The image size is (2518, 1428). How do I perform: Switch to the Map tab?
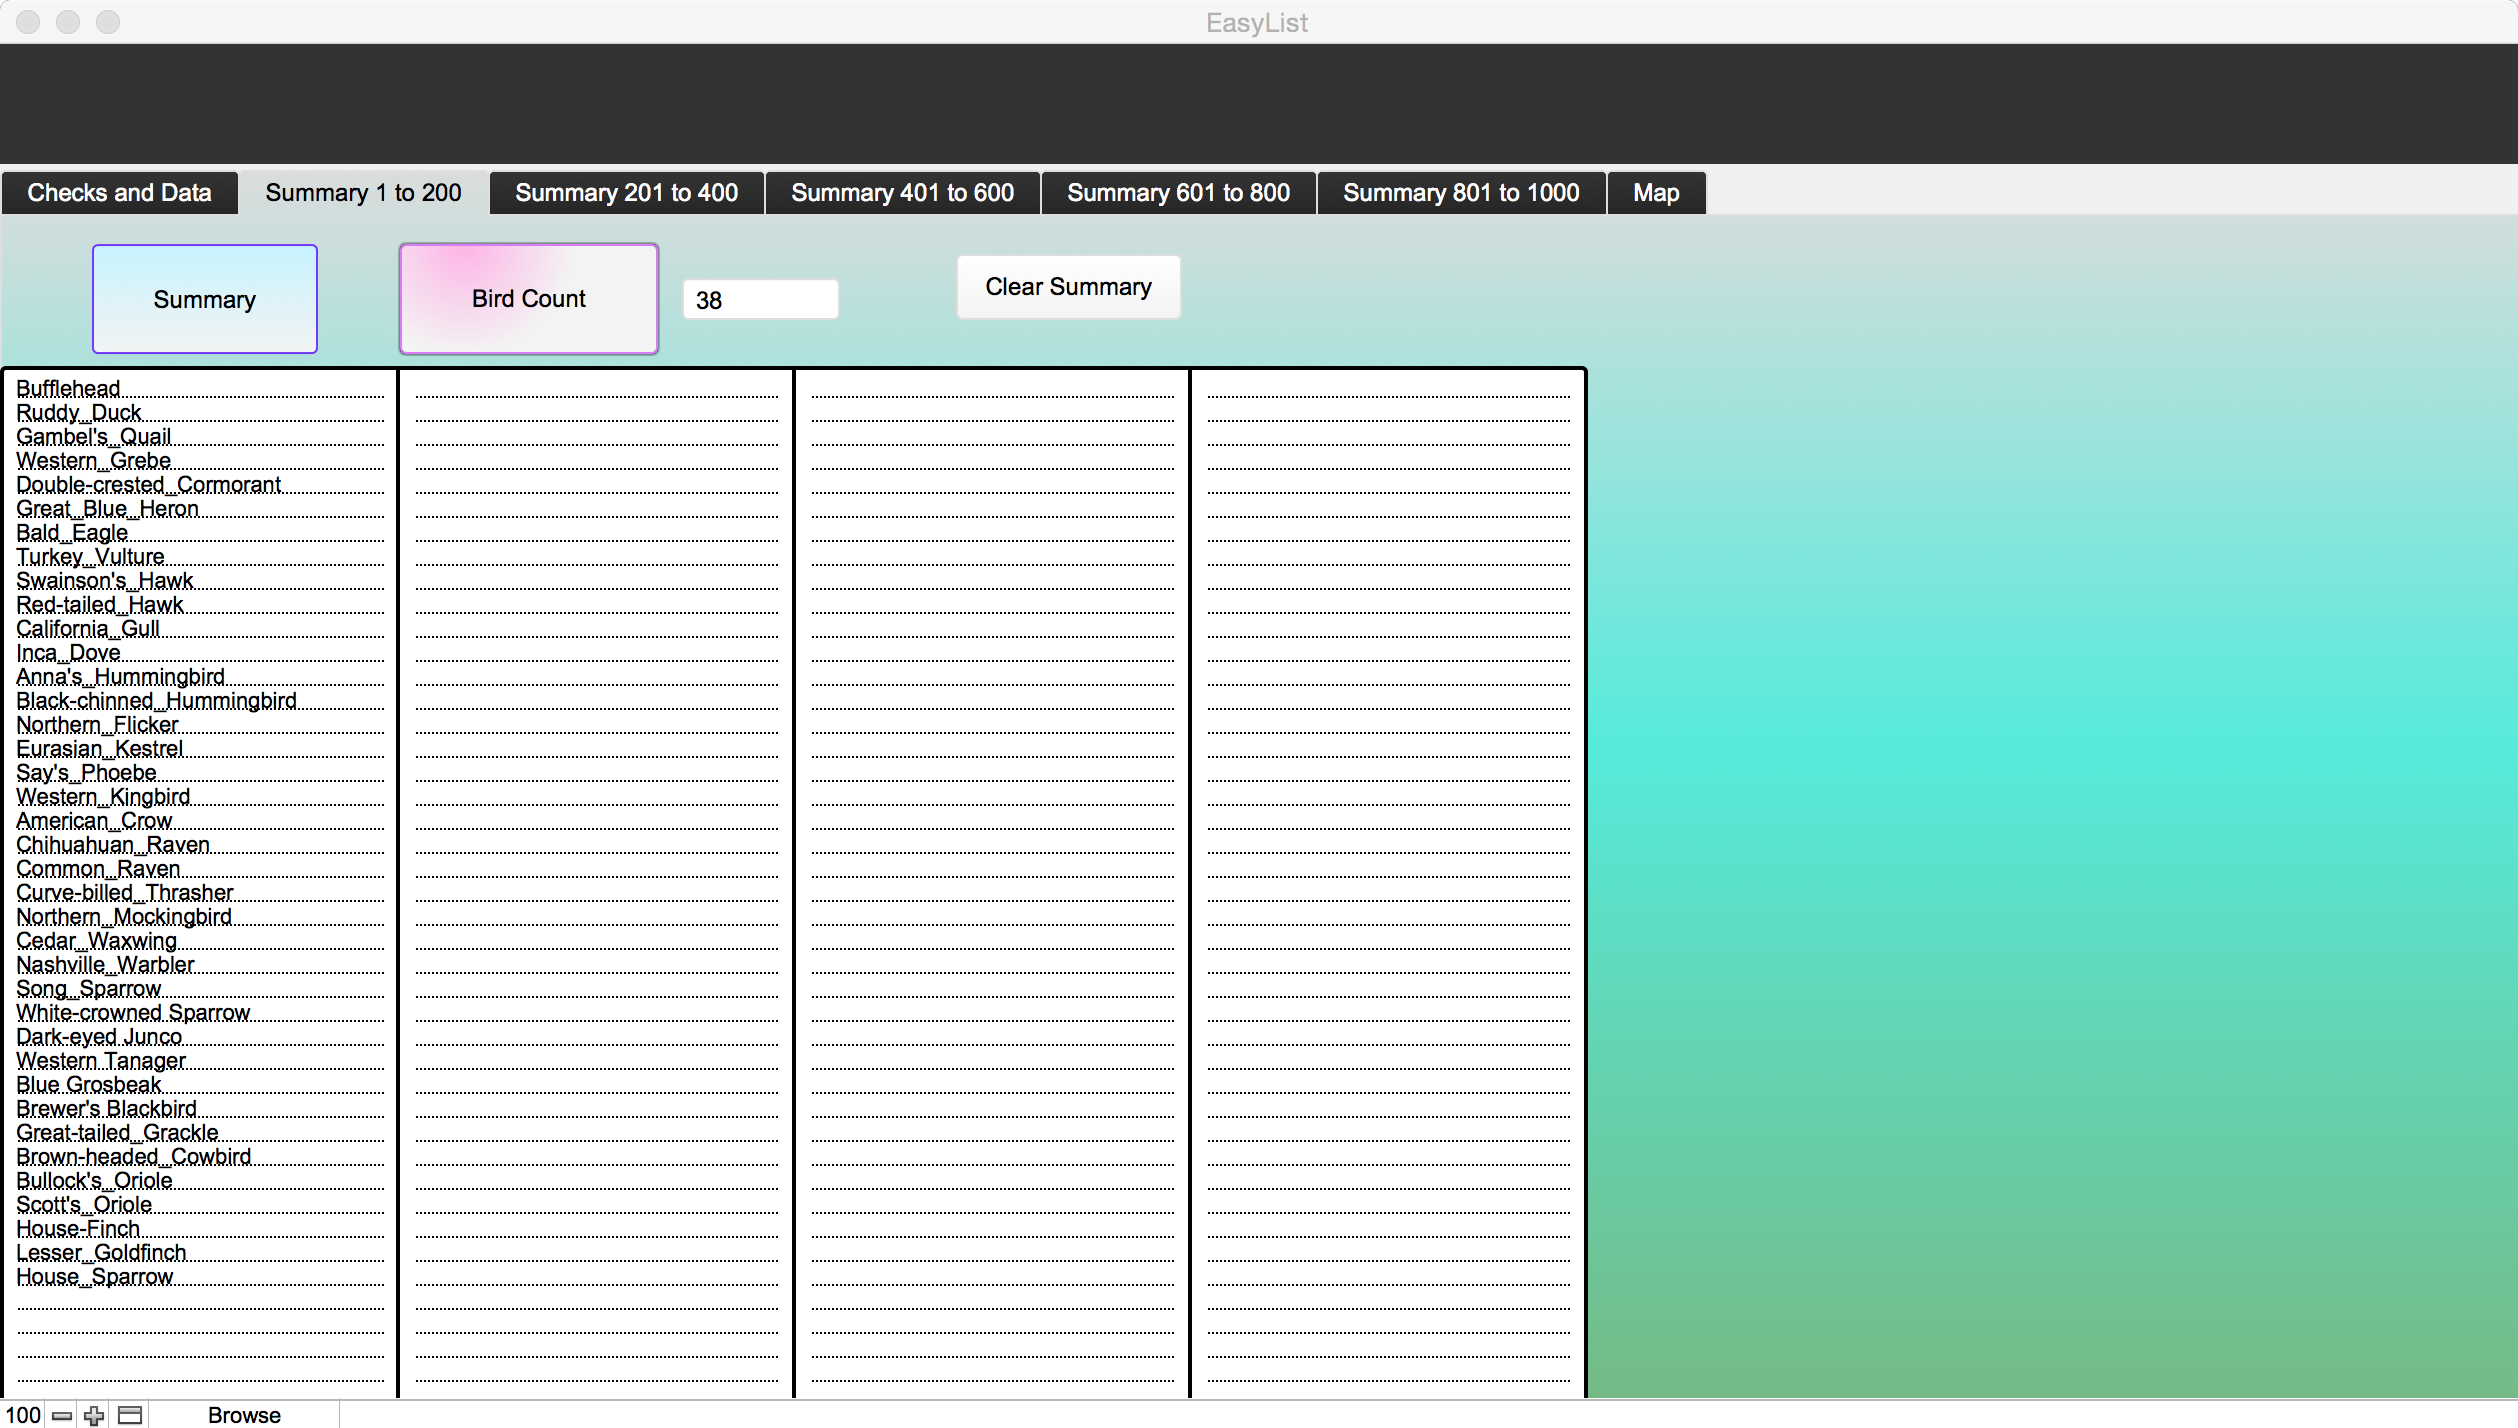(1655, 193)
